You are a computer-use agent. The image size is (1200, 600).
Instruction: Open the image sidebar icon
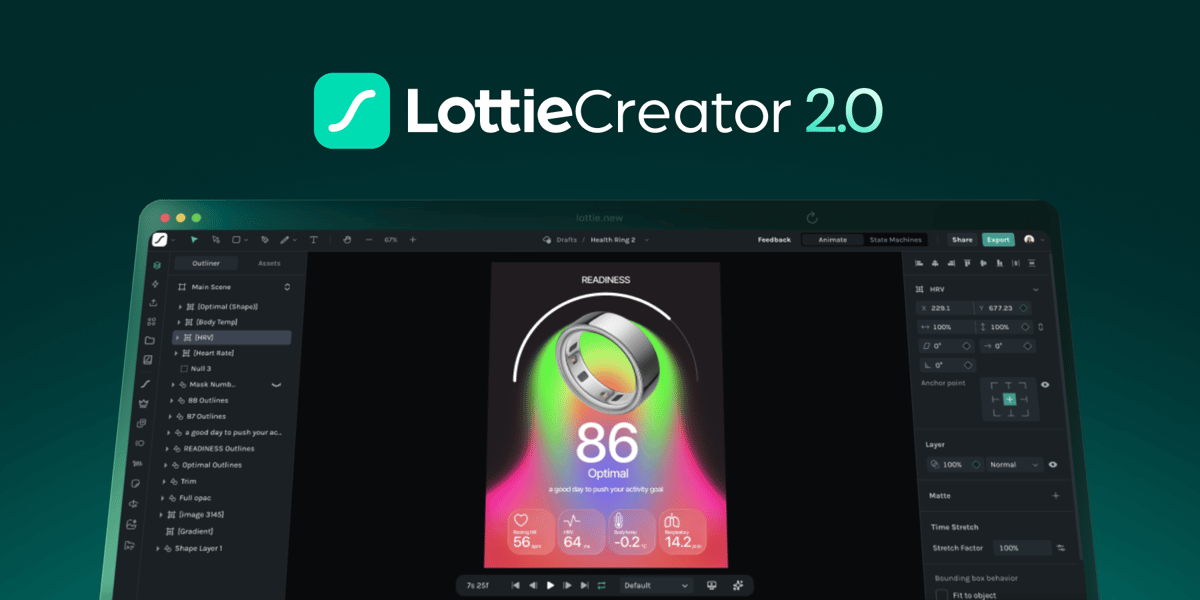[x=149, y=359]
